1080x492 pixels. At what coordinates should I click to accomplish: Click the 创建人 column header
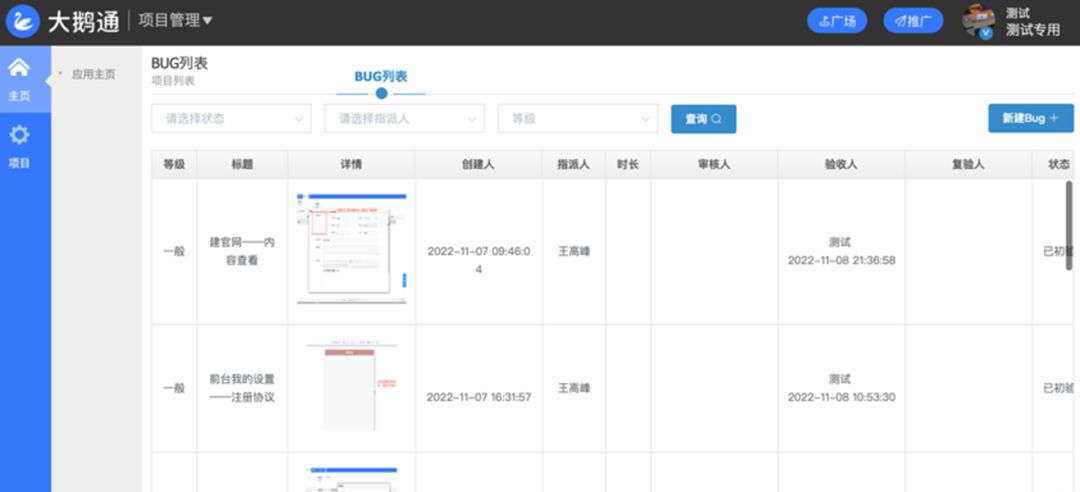(x=479, y=165)
